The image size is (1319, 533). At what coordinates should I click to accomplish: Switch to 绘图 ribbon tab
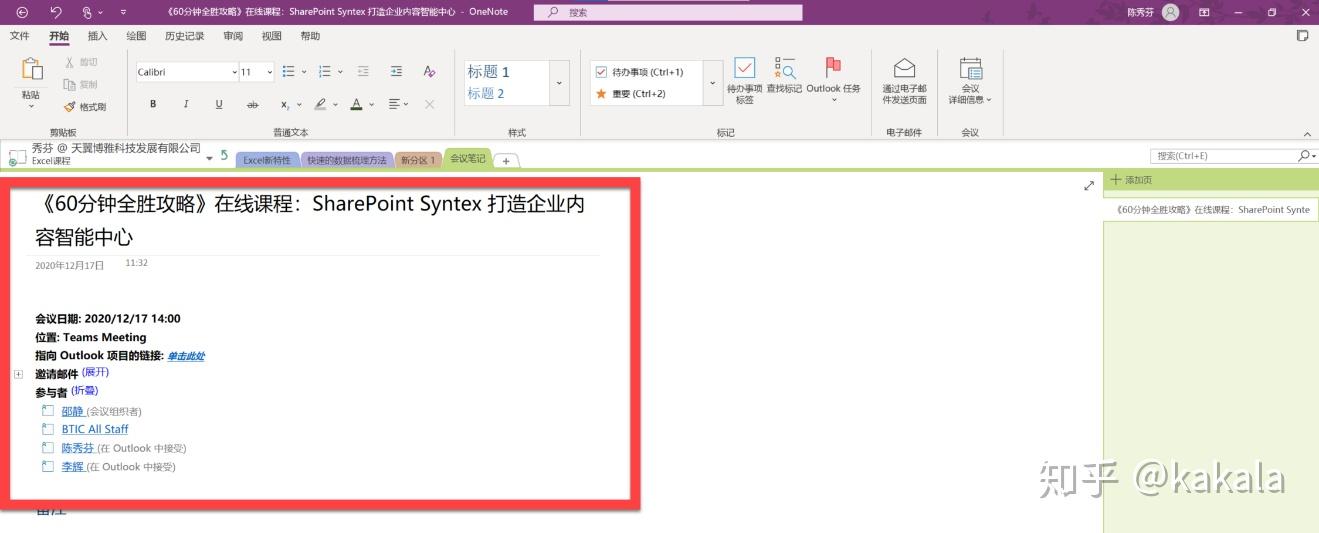click(136, 36)
